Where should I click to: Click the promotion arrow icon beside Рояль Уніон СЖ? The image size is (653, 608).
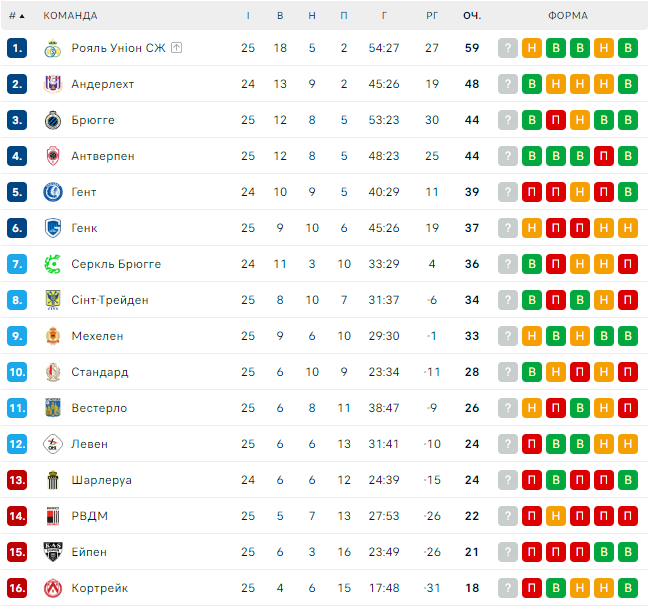click(x=176, y=47)
